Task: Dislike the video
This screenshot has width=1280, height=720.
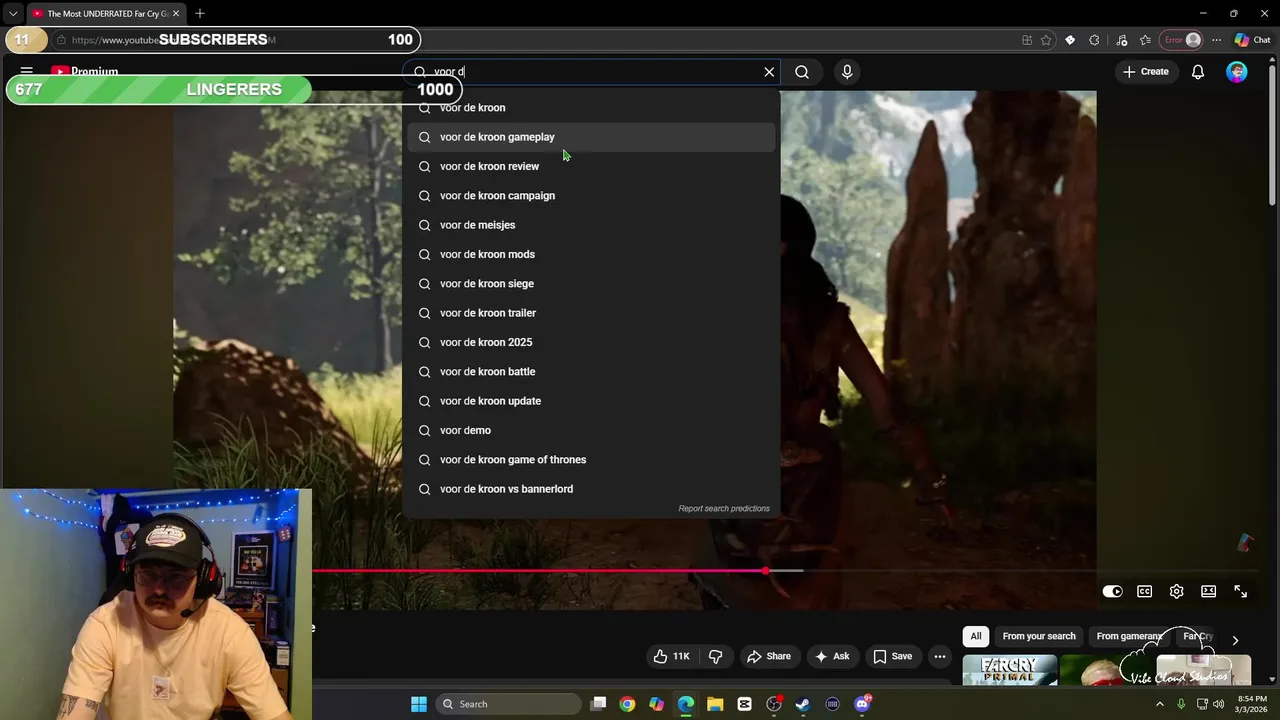Action: point(715,656)
